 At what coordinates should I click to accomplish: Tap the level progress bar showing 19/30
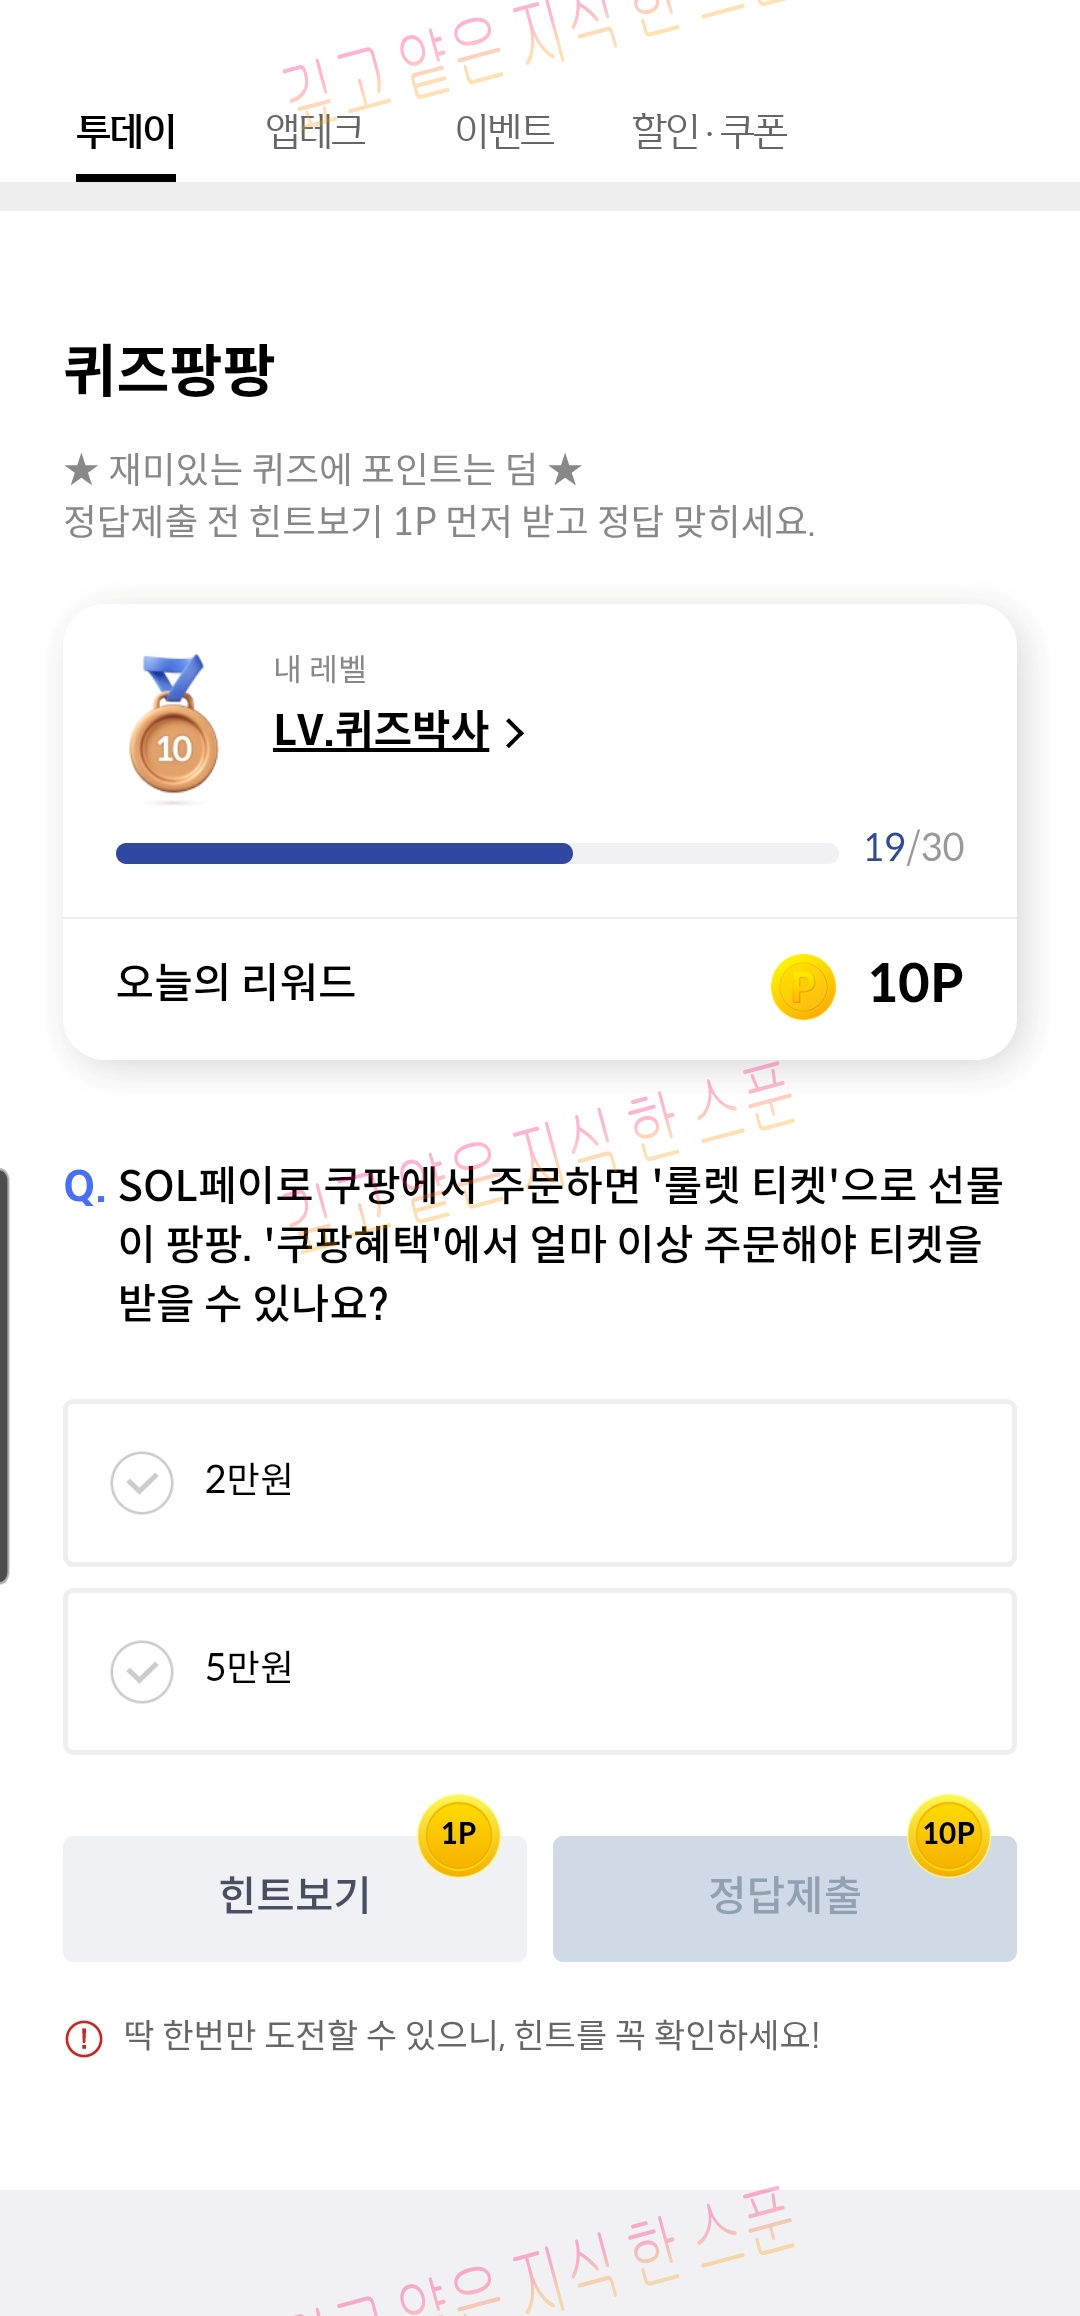(477, 853)
